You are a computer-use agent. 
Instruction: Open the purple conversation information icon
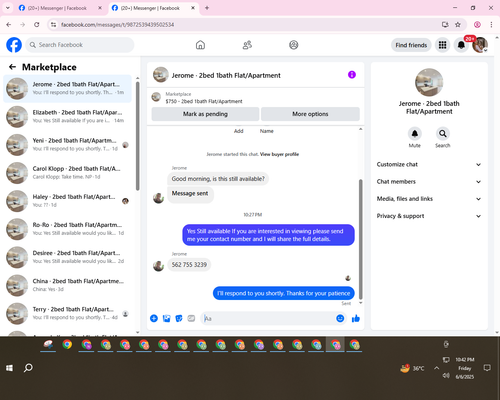(x=352, y=75)
